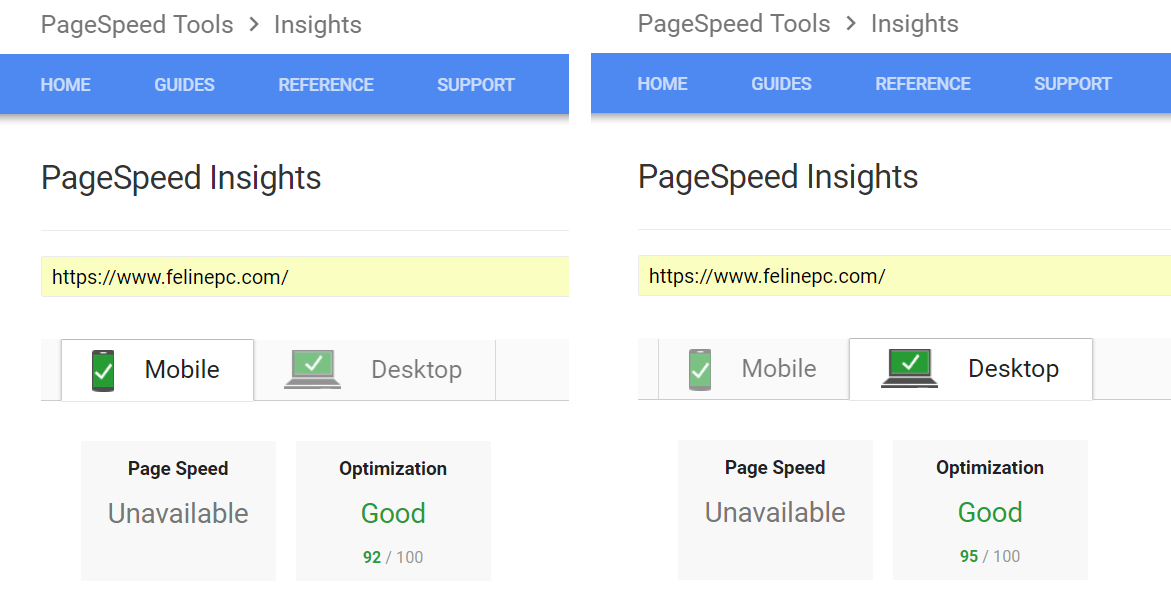1171x603 pixels.
Task: Click PageSpeed Tools breadcrumb in left panel
Action: [x=137, y=25]
